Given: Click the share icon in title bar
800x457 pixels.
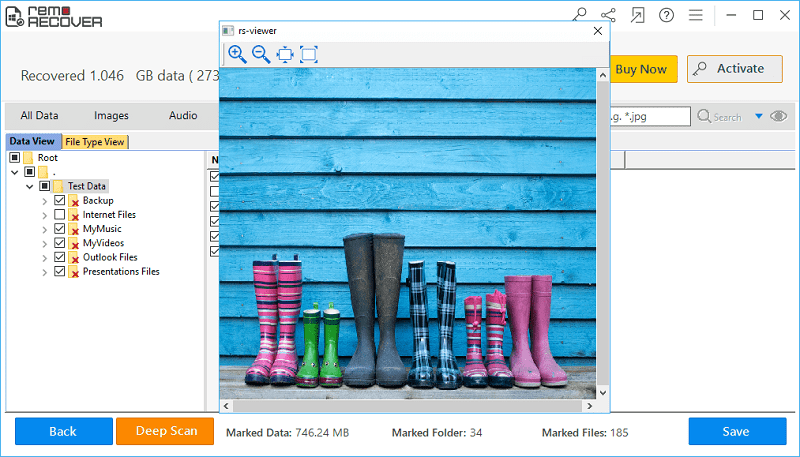Looking at the screenshot, I should click(x=608, y=15).
